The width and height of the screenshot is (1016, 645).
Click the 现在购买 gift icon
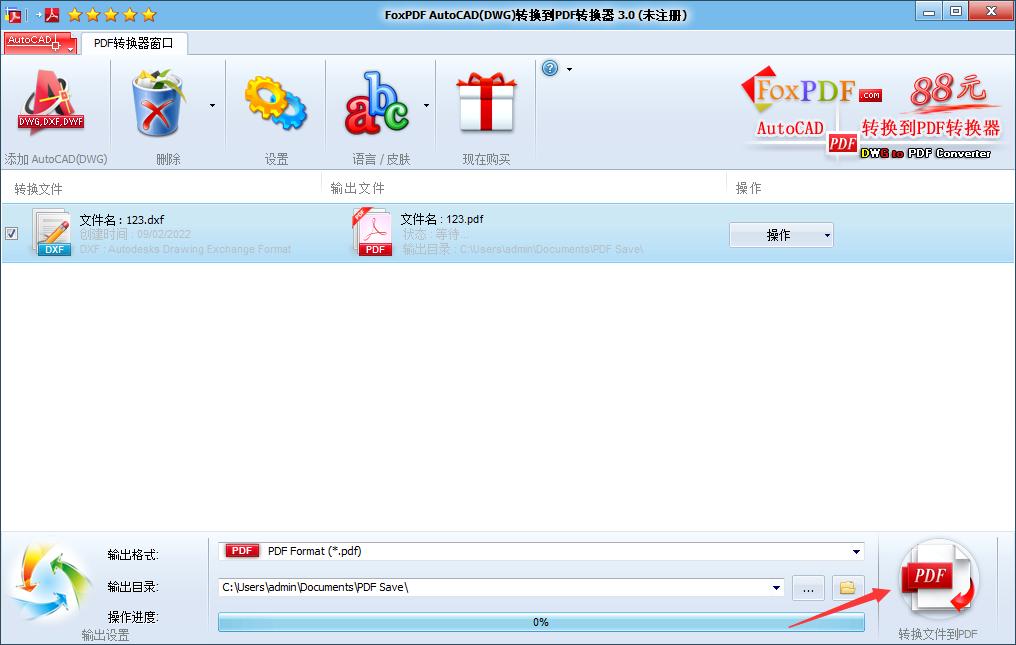[486, 103]
